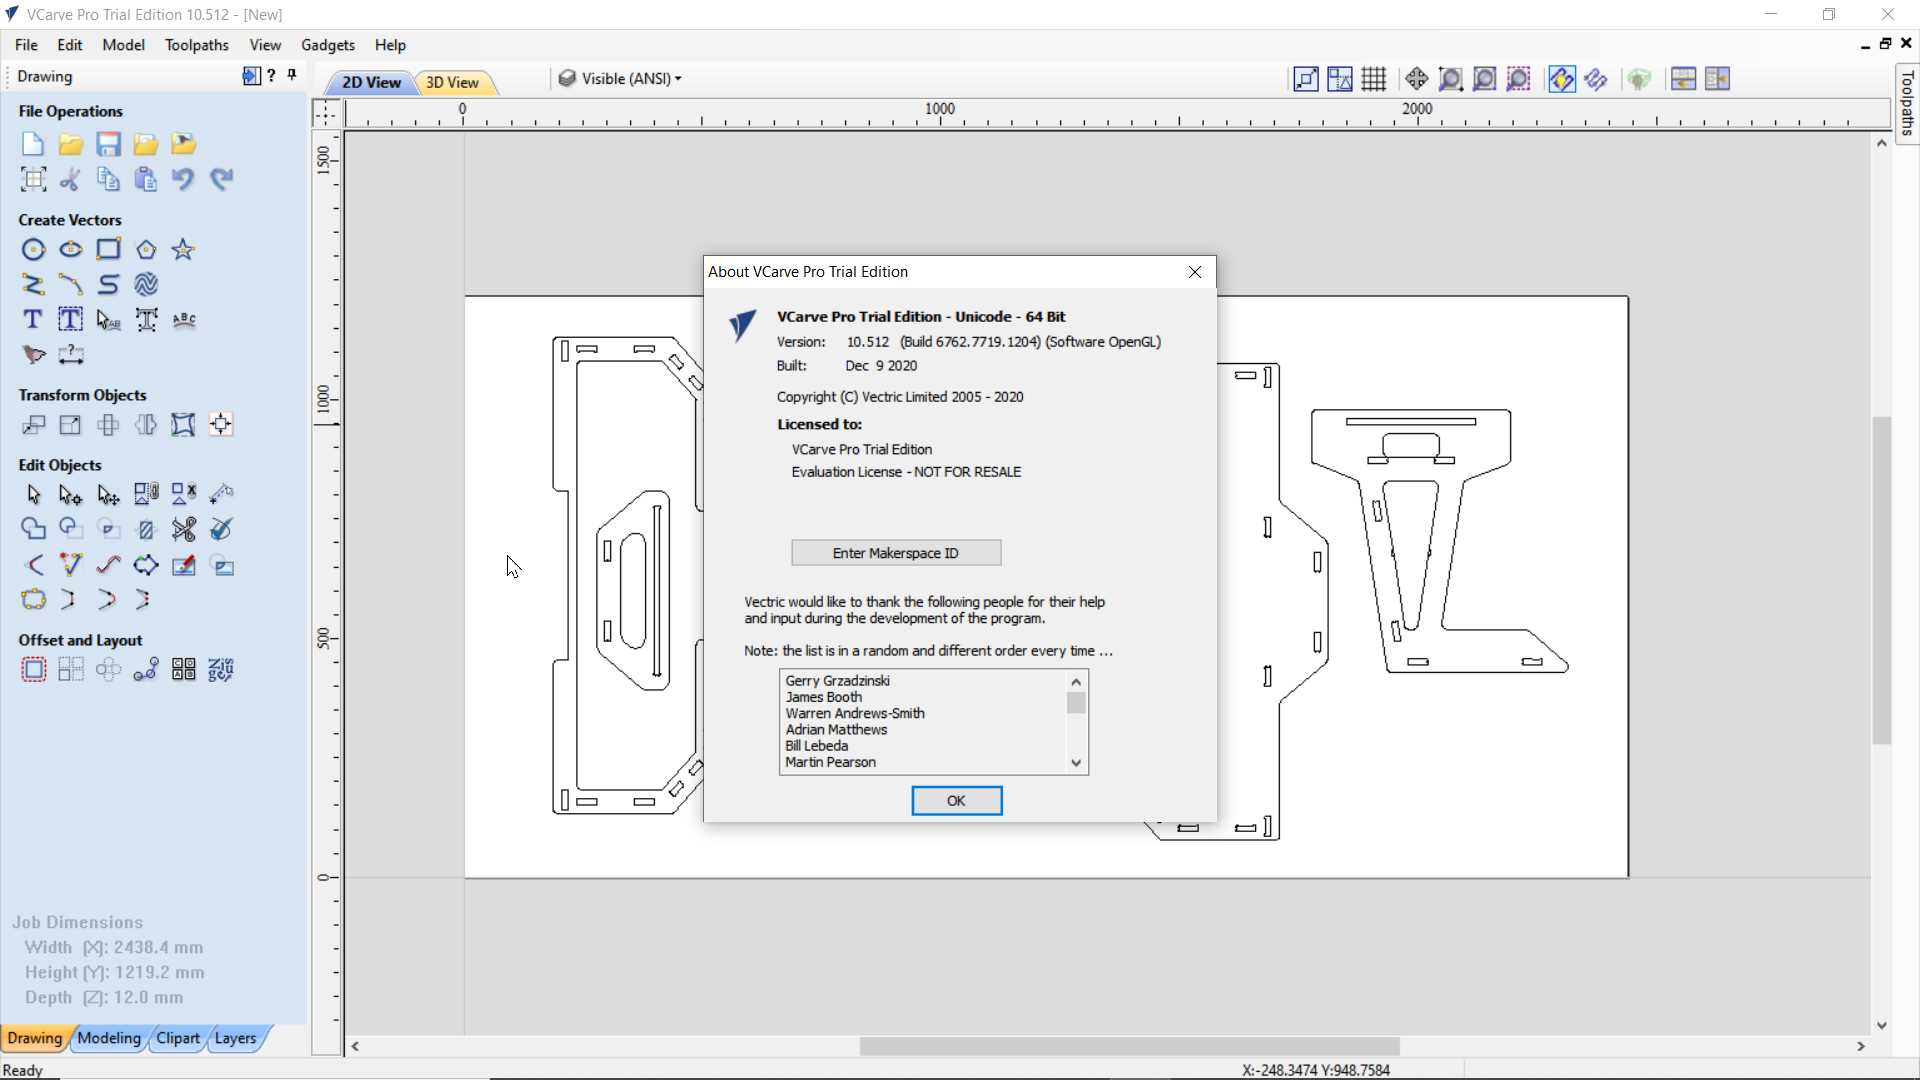Click the credits list scroll down arrow

tap(1076, 763)
